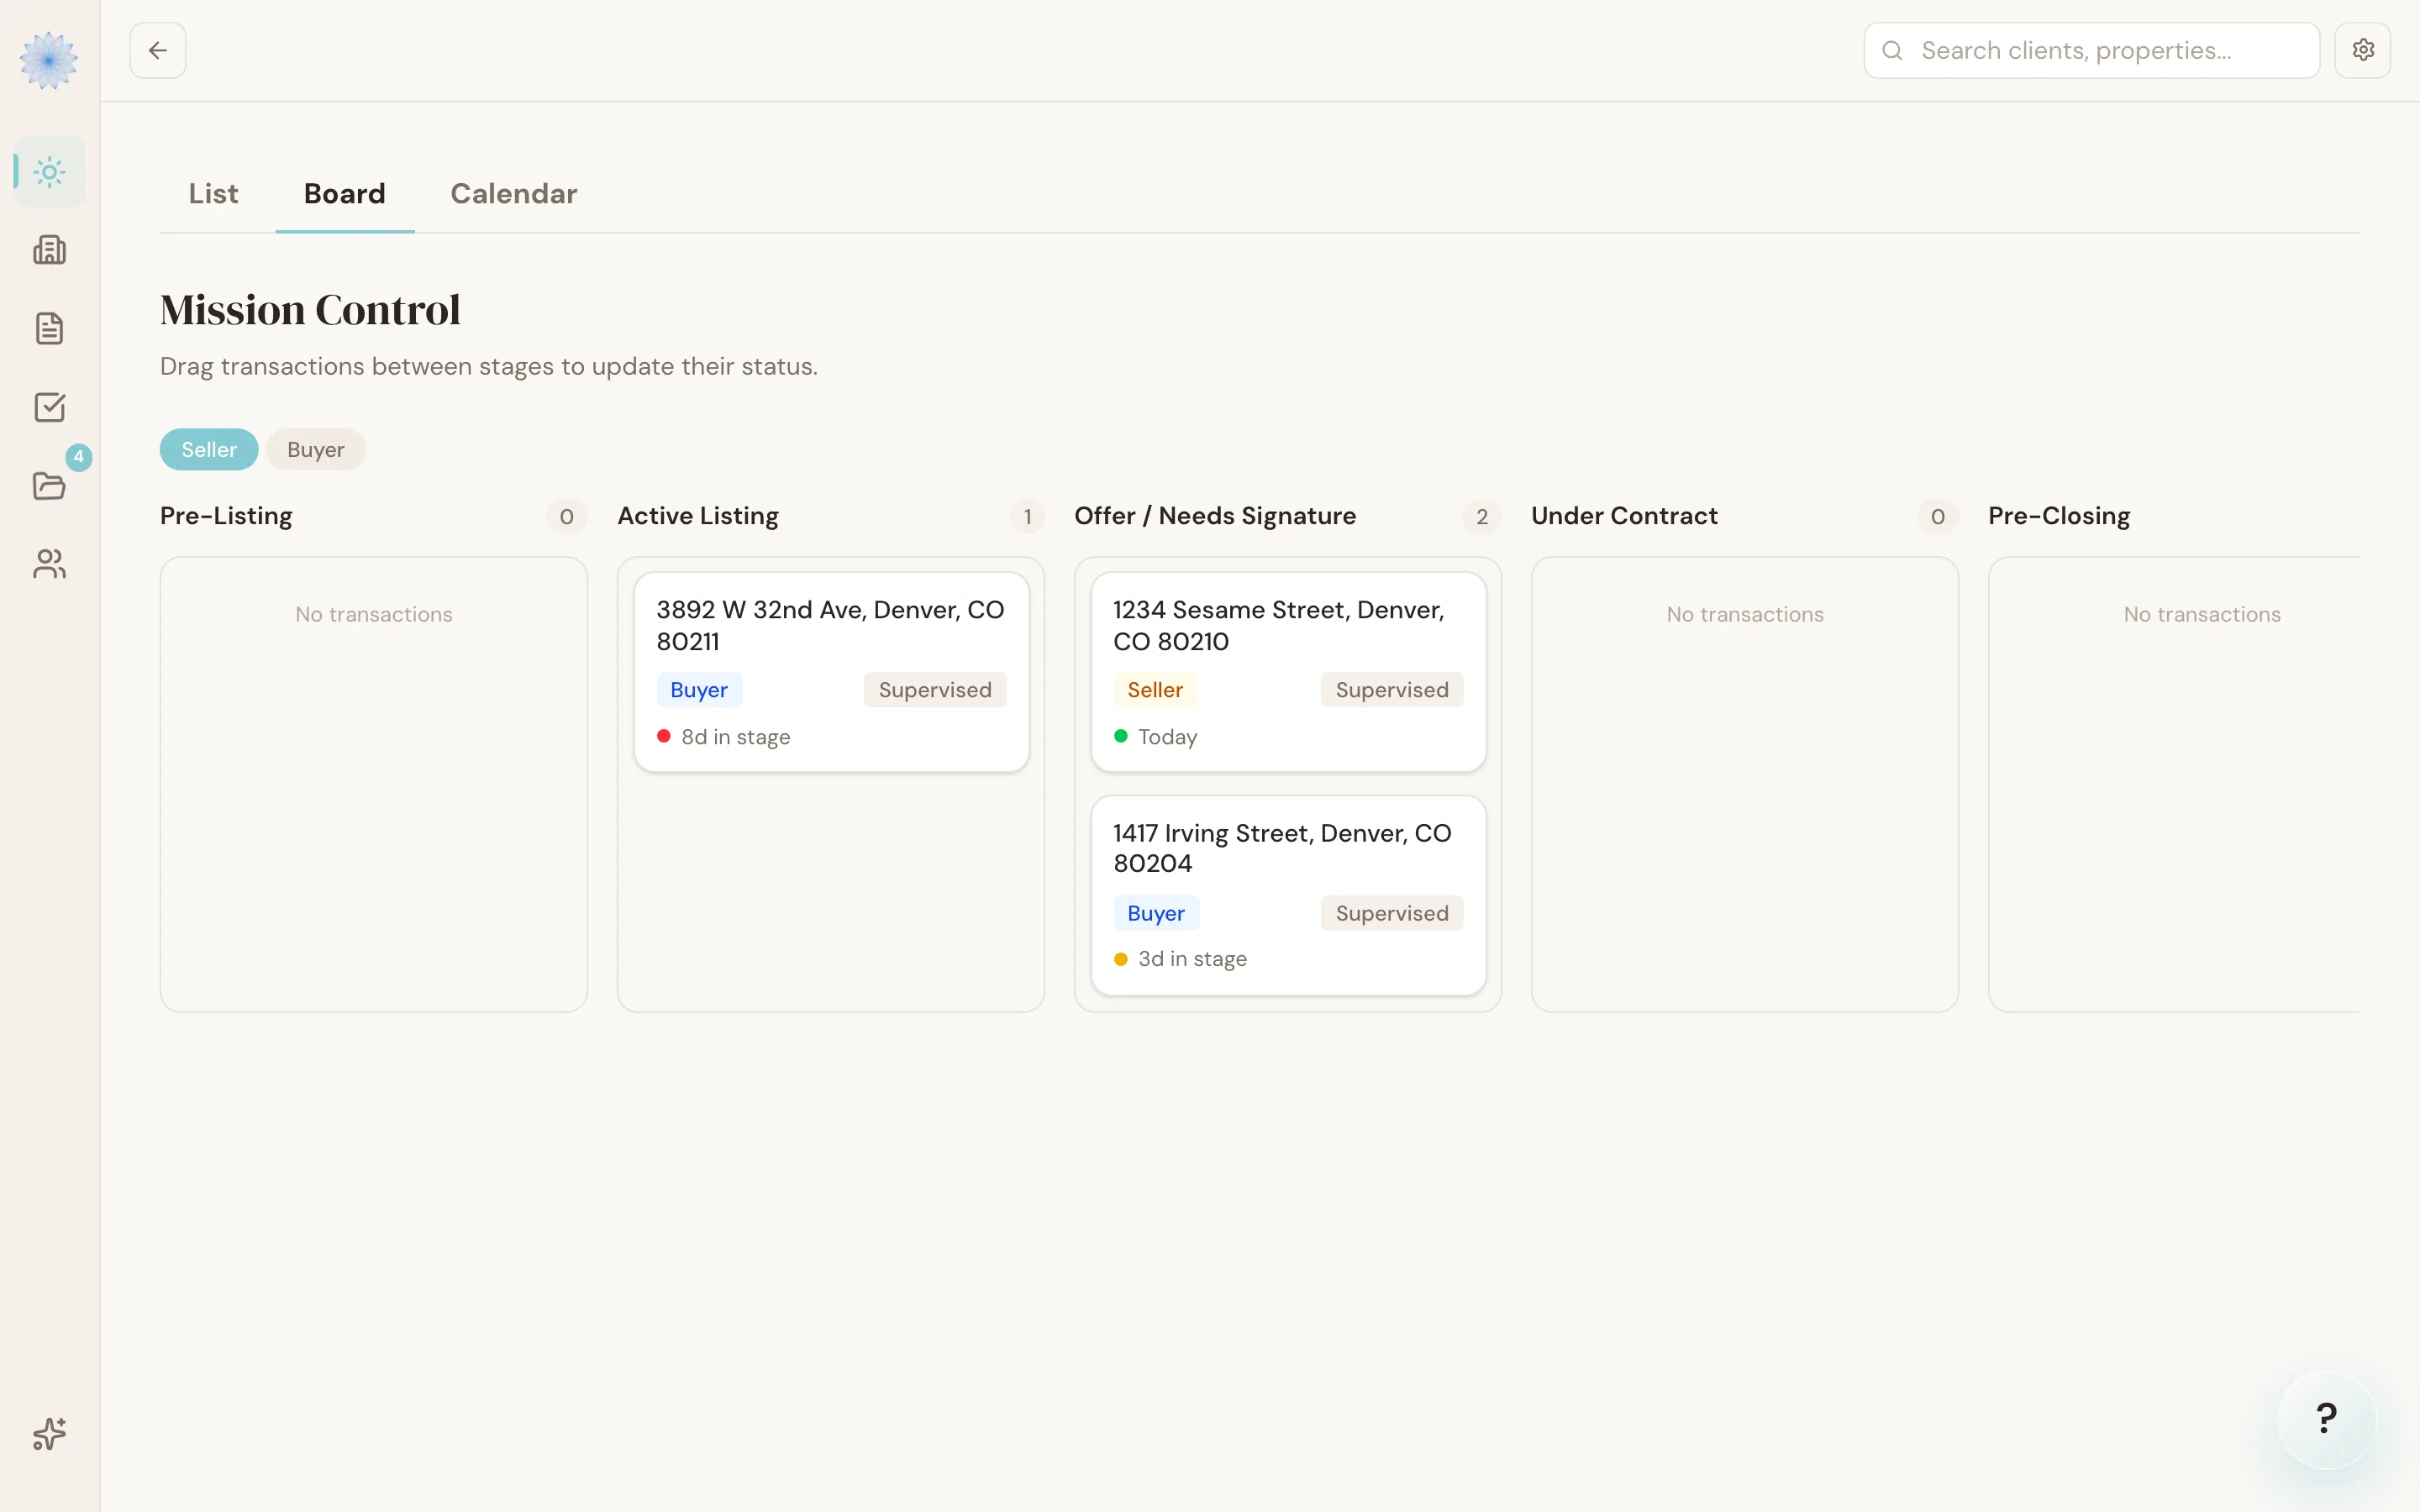Click the lotus flower app logo

coord(49,61)
